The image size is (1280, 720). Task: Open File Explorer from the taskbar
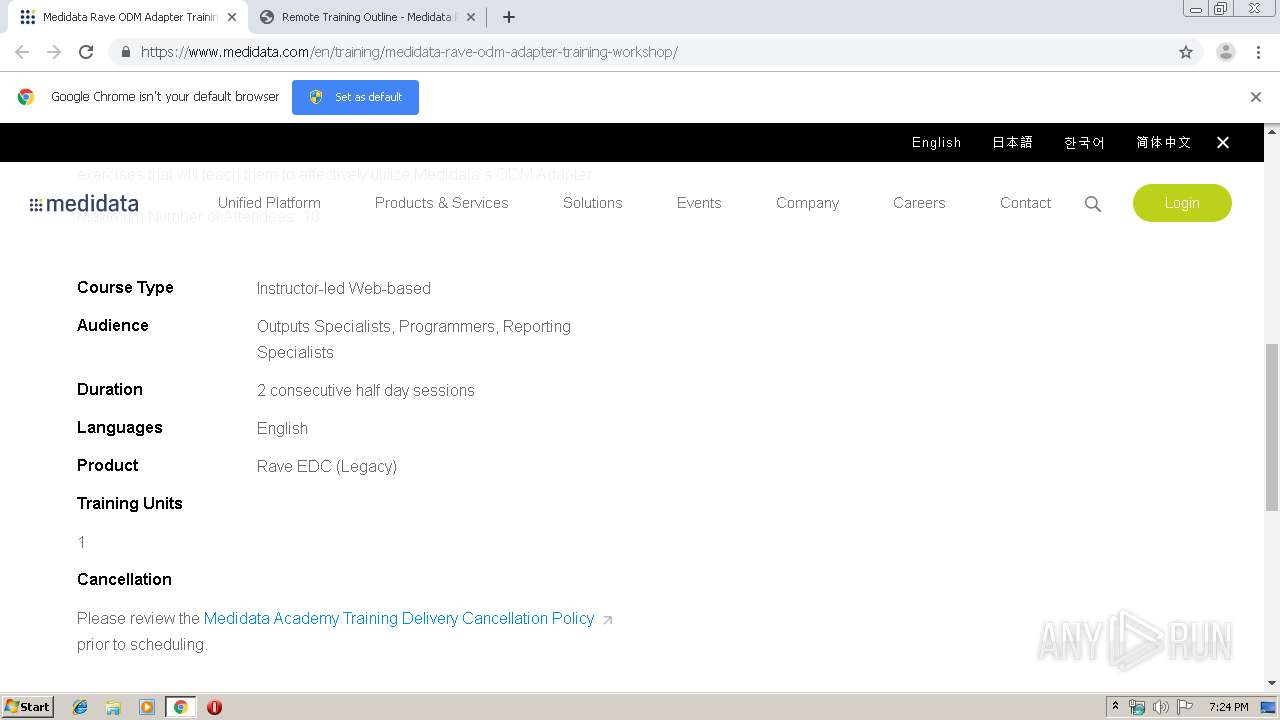(x=113, y=707)
